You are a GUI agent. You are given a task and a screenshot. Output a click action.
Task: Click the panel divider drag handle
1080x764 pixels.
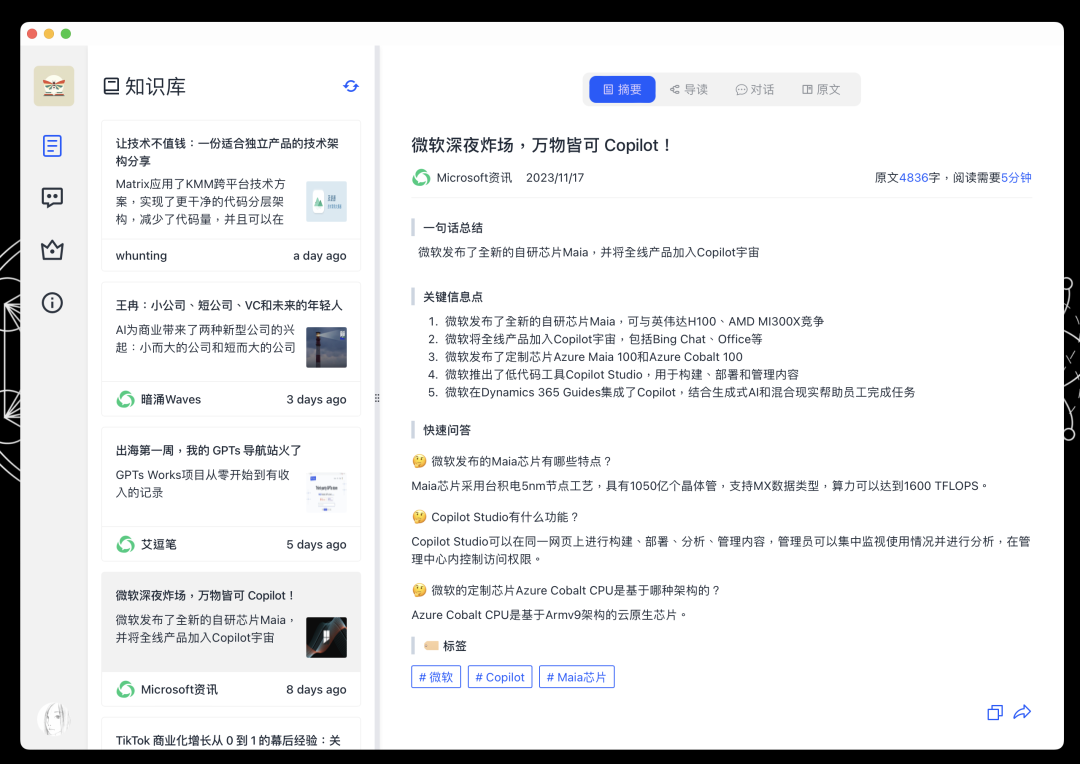point(377,398)
